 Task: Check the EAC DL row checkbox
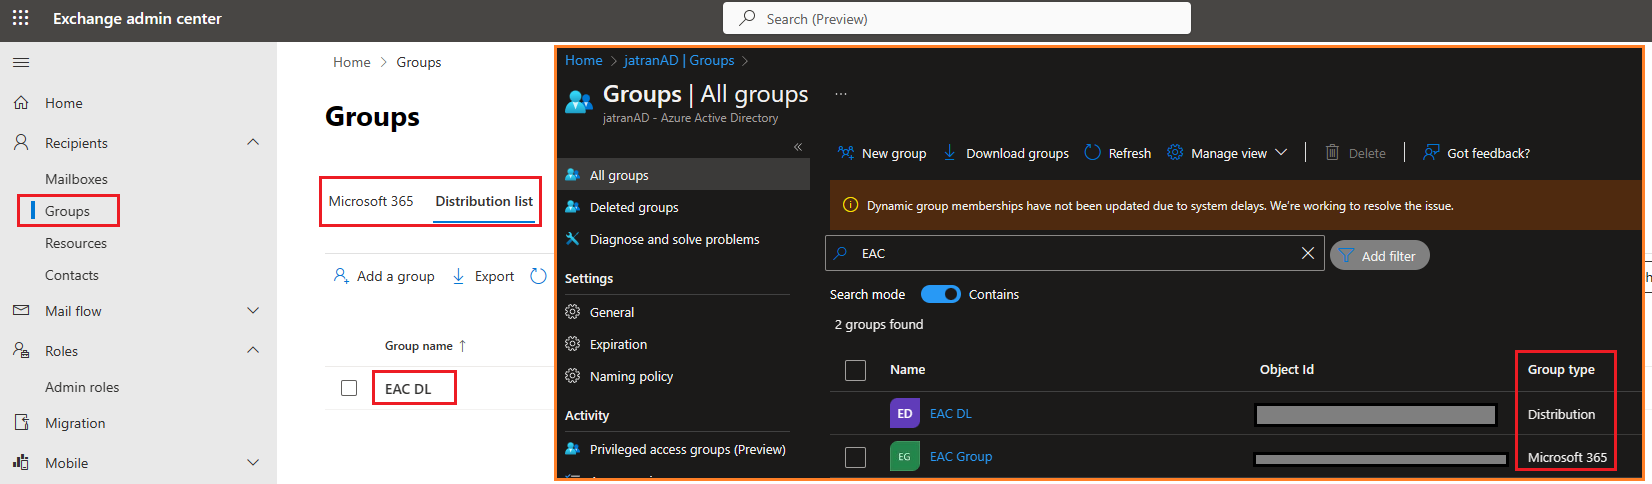[349, 388]
